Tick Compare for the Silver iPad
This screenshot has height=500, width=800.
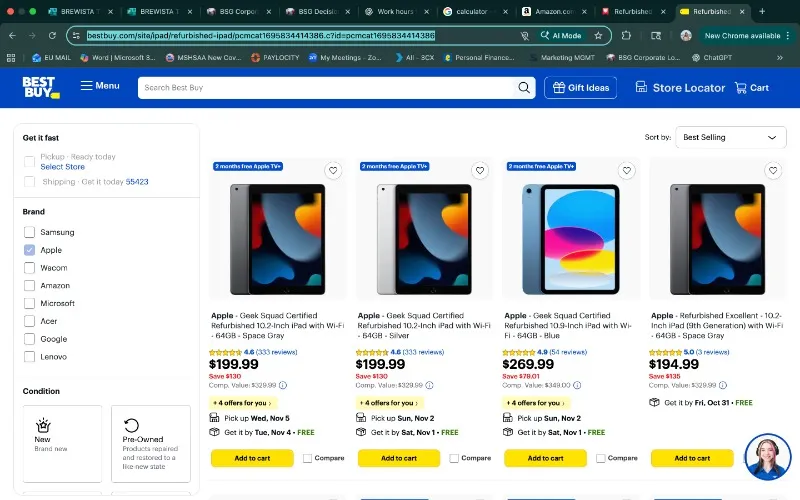click(x=454, y=458)
